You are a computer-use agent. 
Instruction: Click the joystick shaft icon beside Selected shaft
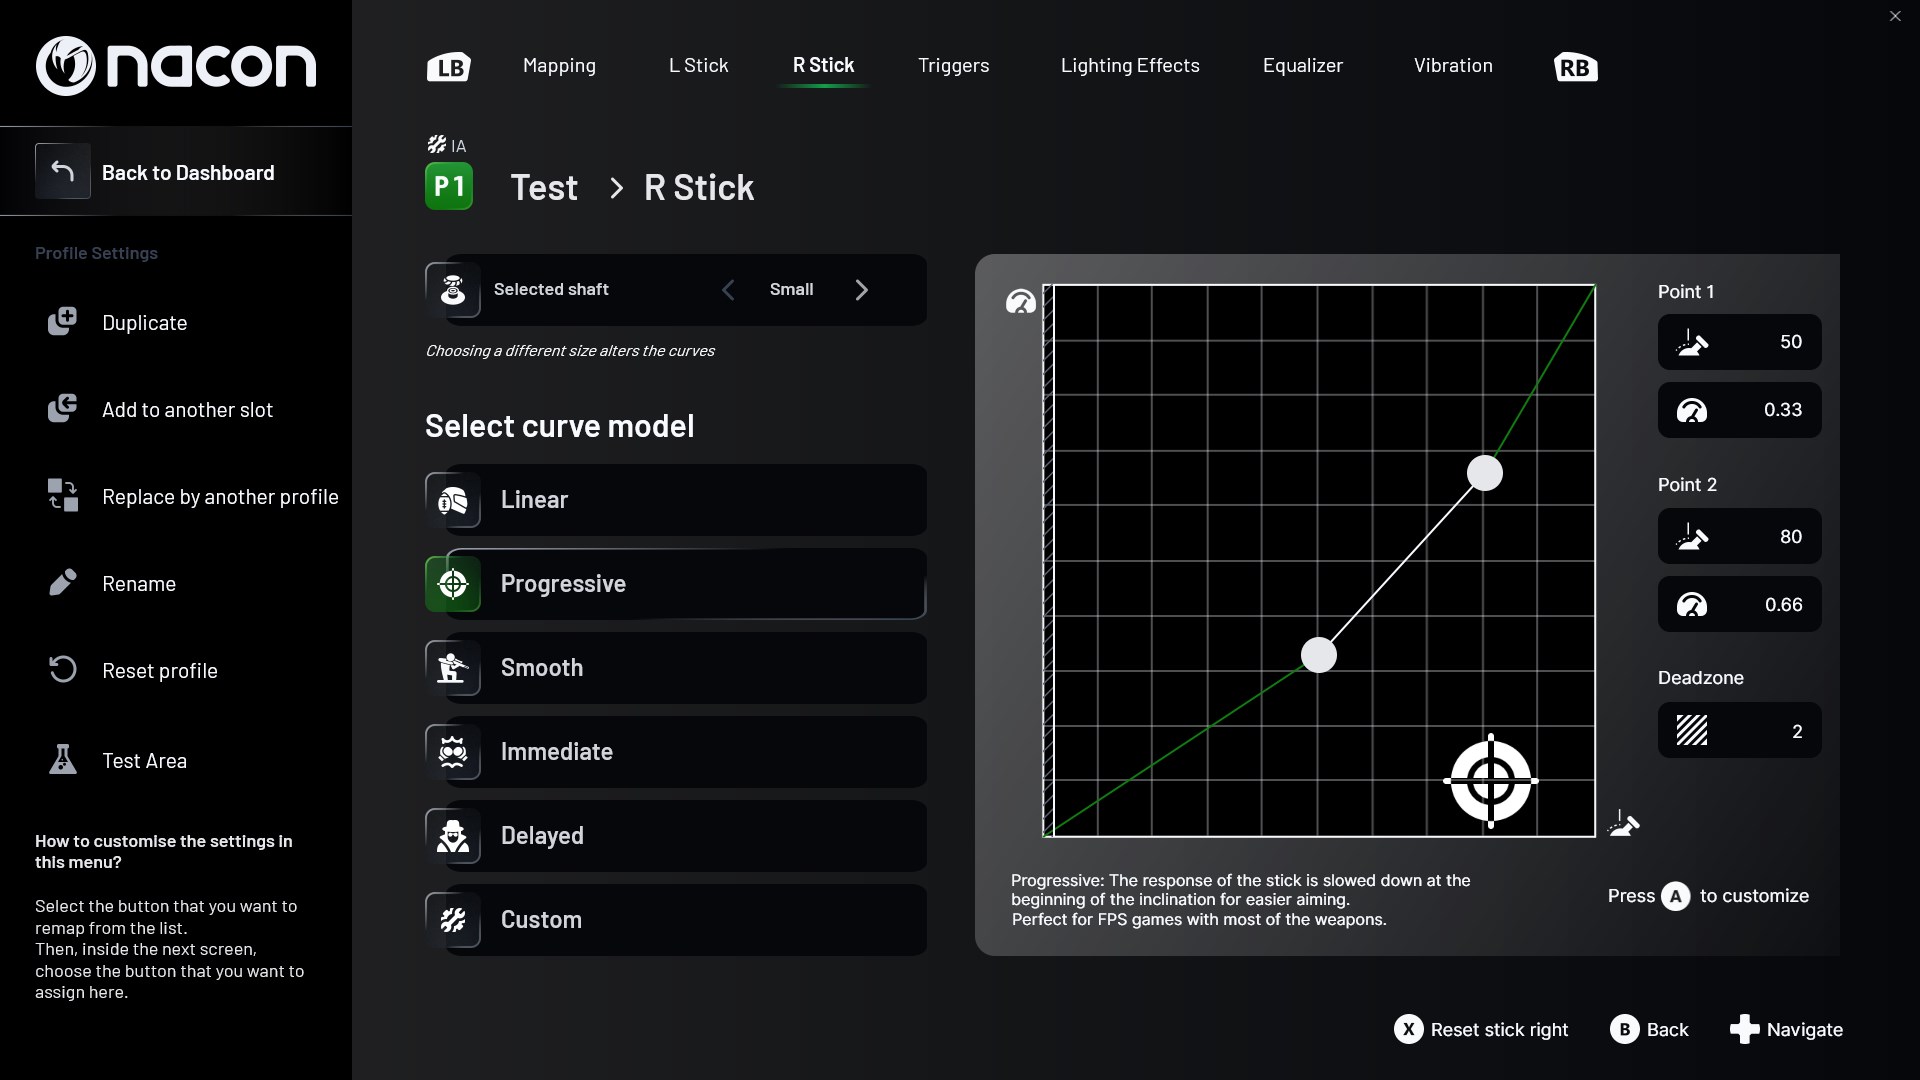(454, 290)
